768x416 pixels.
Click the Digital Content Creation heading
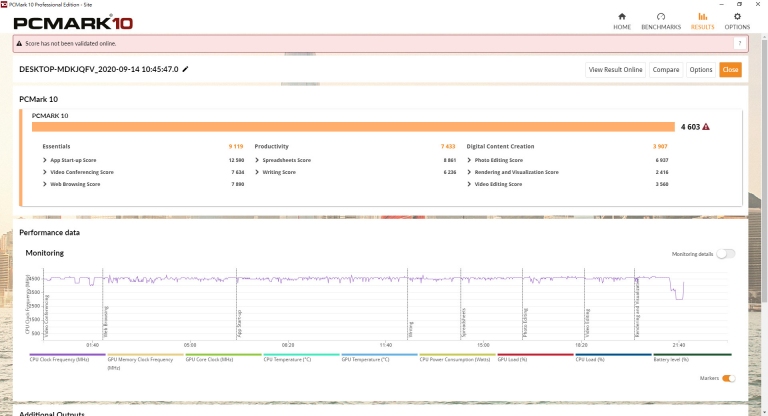point(500,147)
